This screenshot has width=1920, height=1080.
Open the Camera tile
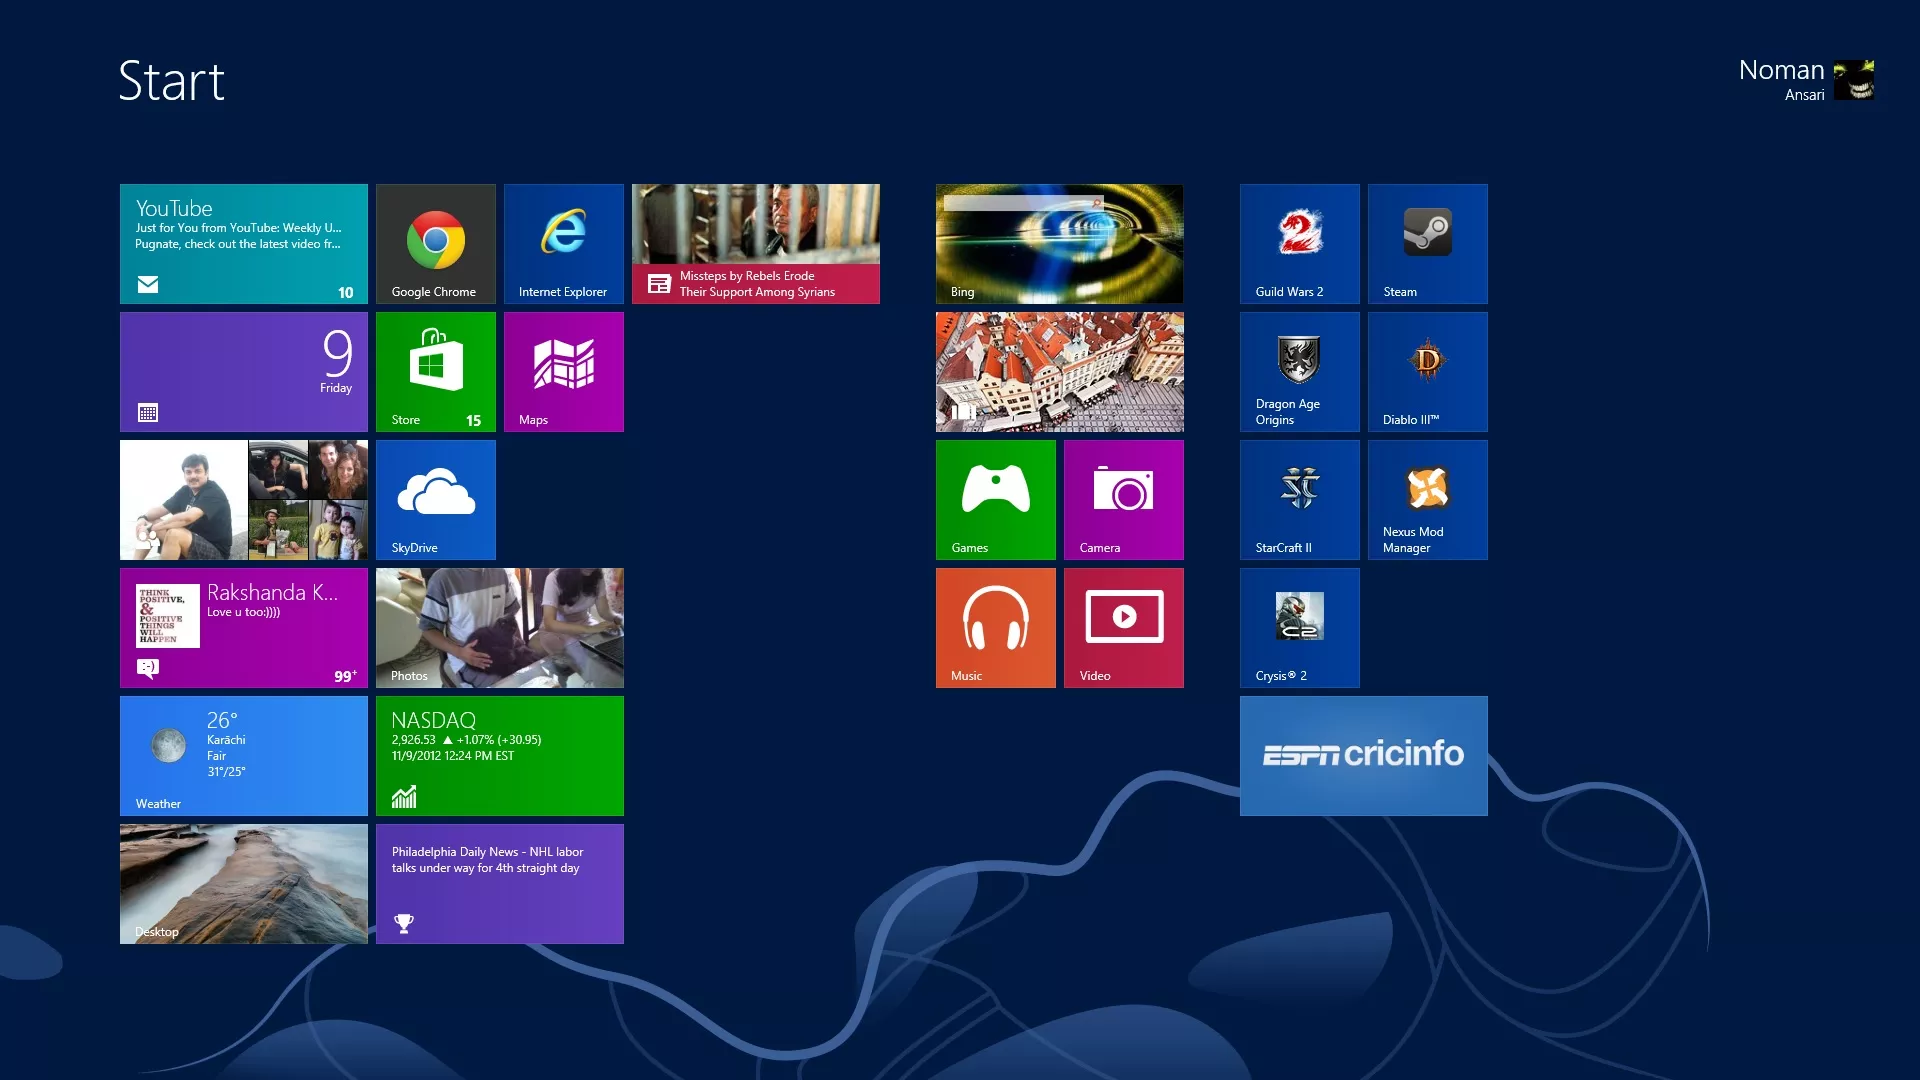click(1124, 500)
